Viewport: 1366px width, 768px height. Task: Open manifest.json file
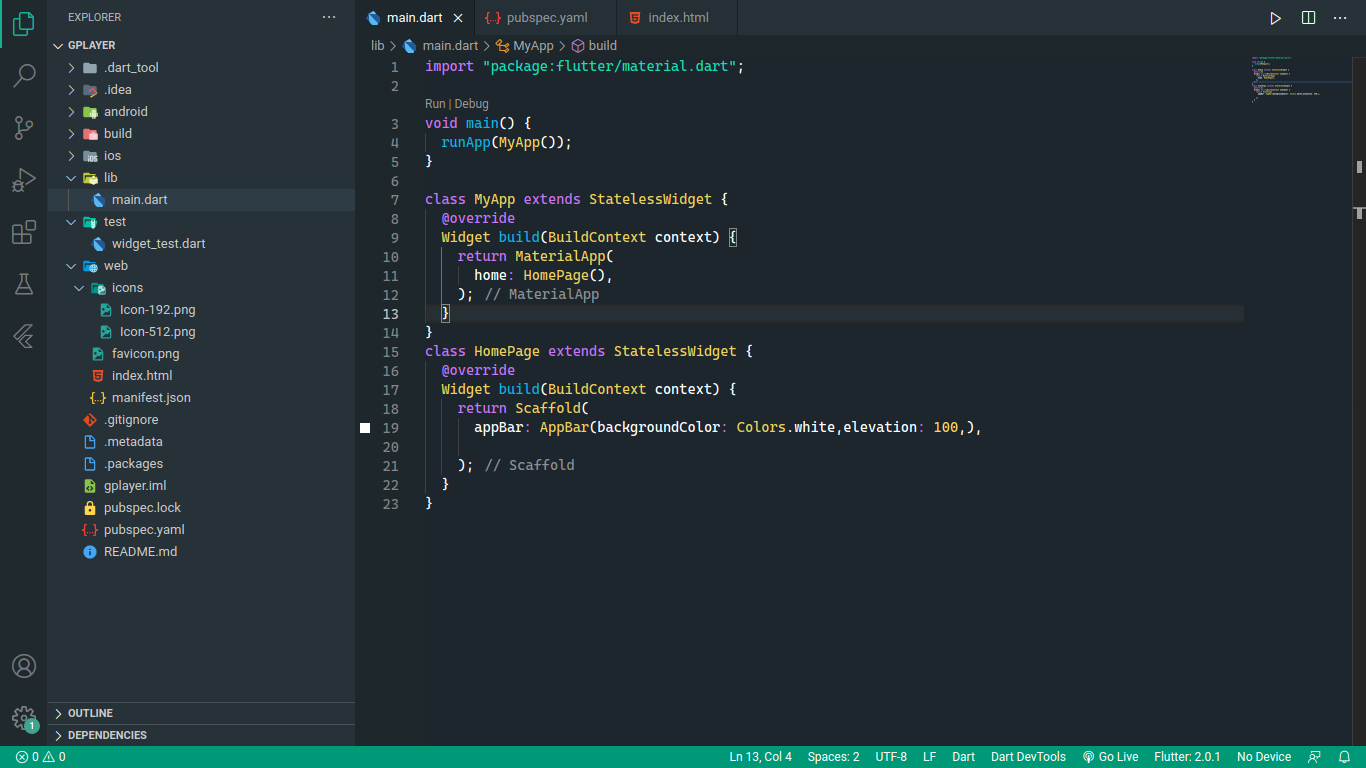[201, 398]
